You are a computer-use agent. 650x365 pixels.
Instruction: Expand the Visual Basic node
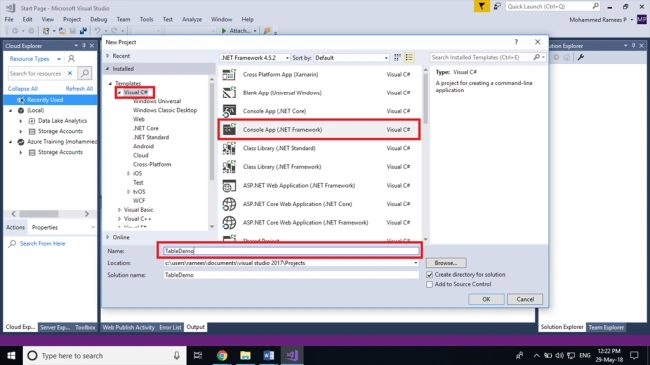point(119,210)
